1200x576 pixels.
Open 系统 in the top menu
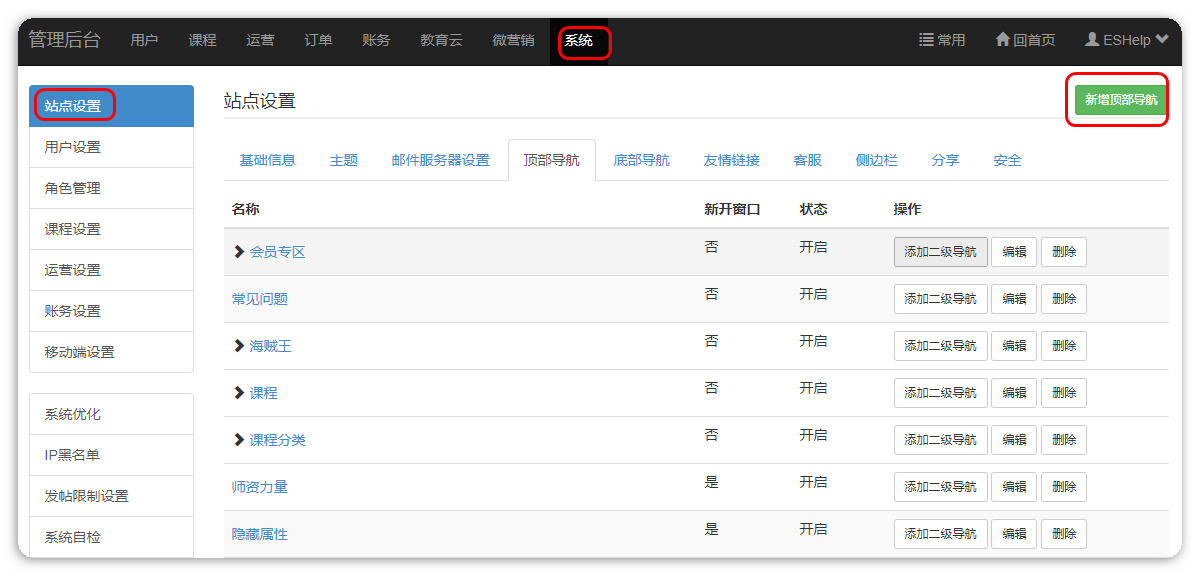pos(578,41)
